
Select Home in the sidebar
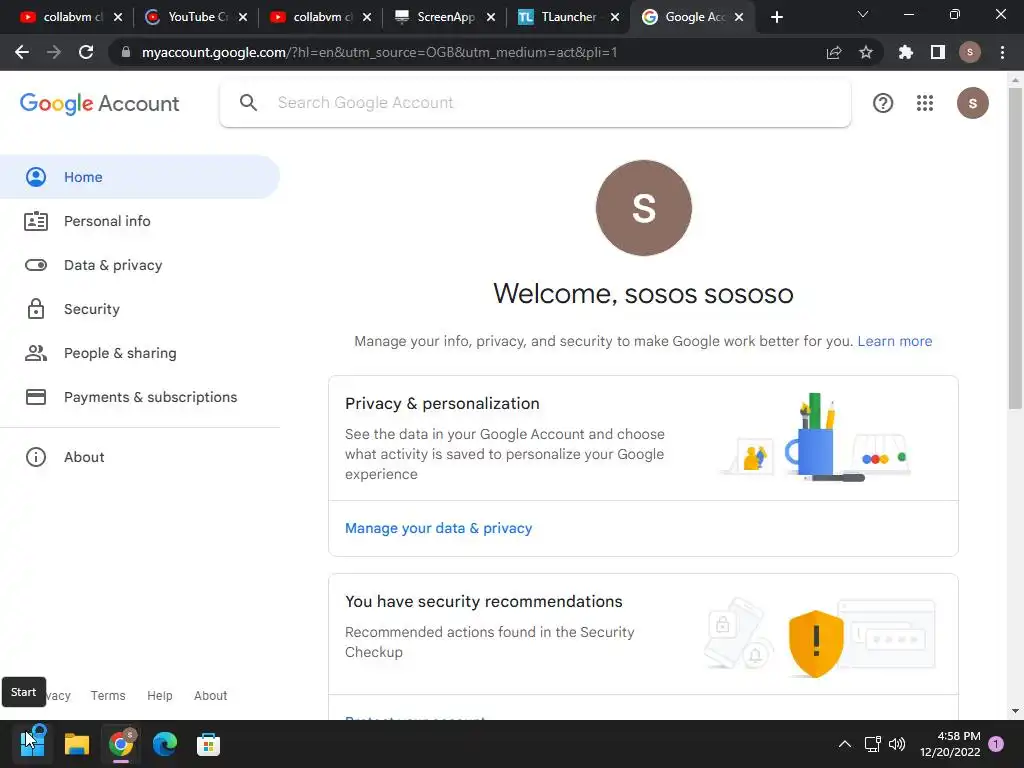(x=139, y=177)
